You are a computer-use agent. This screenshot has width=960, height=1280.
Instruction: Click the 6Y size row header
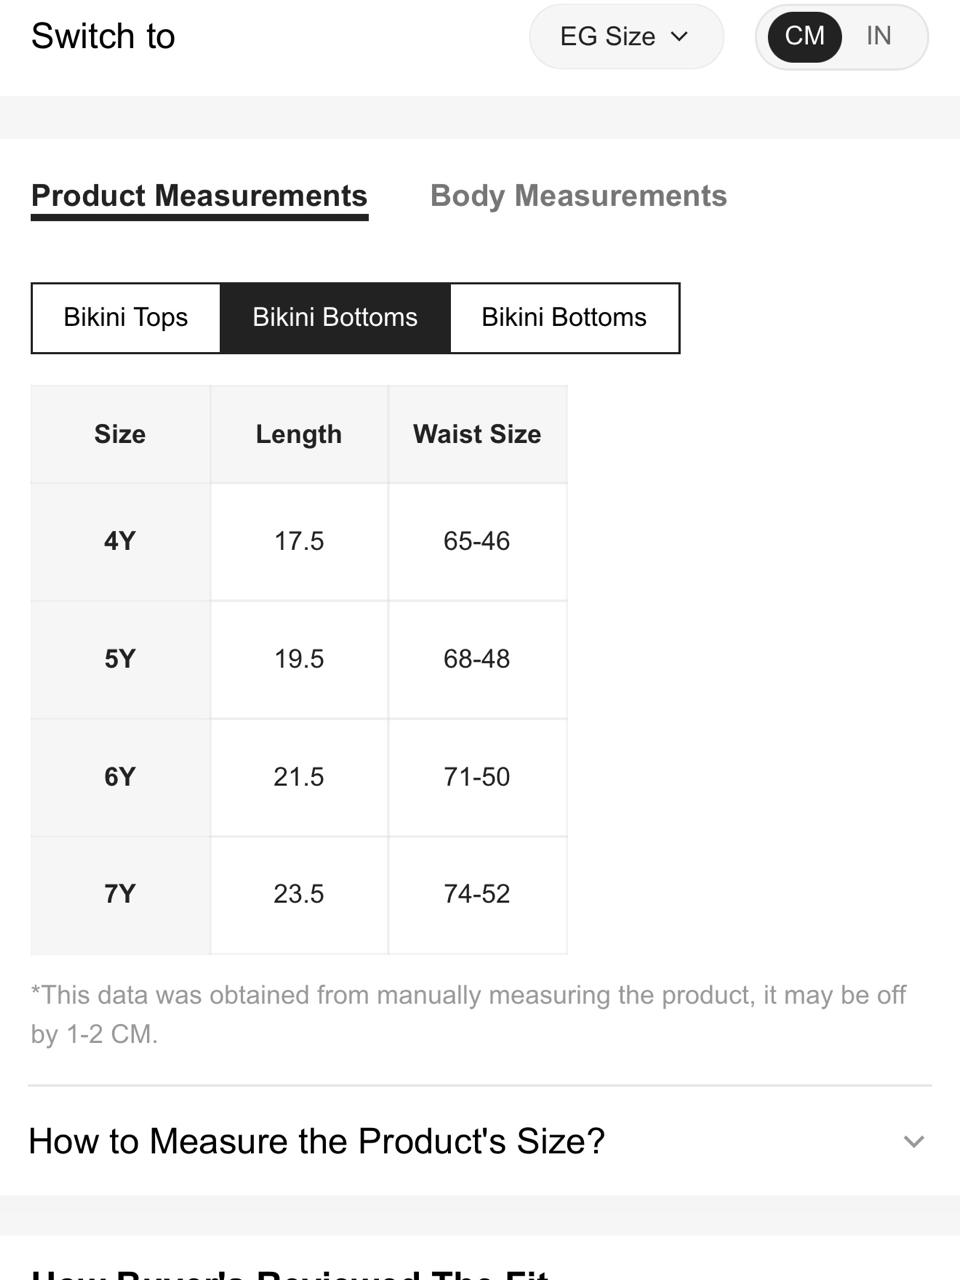click(x=120, y=777)
